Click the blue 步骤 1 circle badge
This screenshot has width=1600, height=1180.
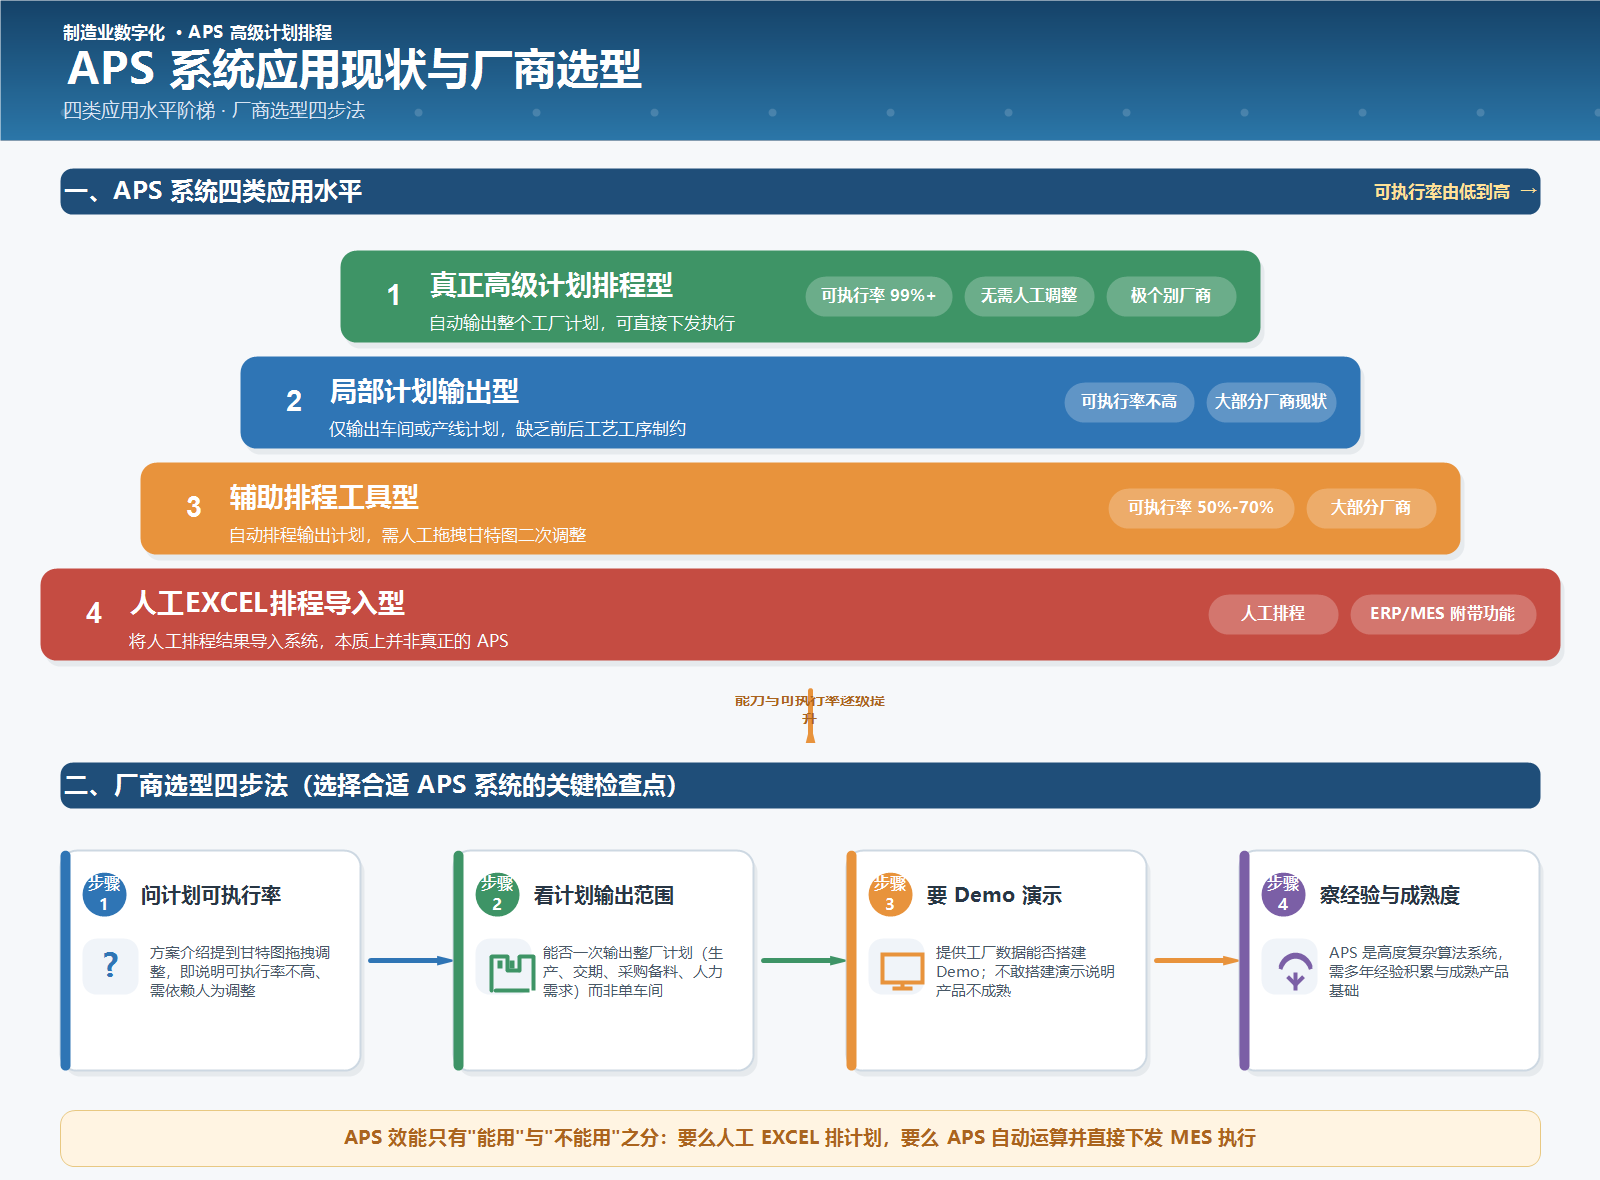coord(104,894)
